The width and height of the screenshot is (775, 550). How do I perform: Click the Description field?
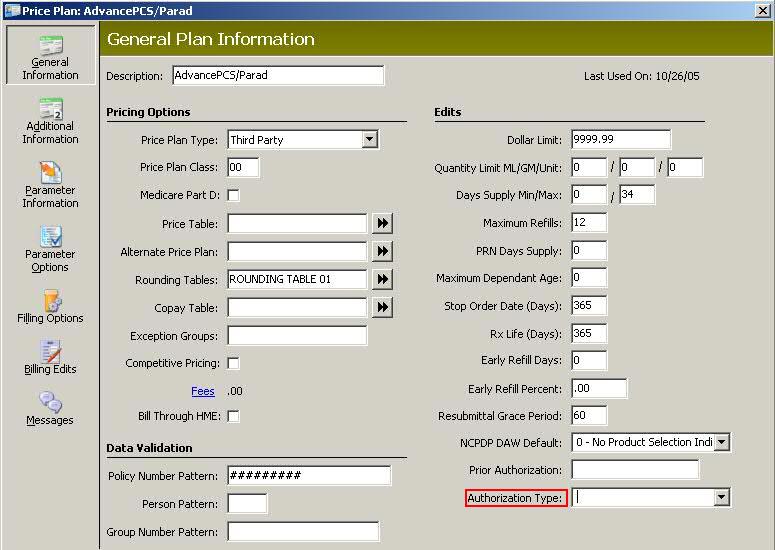[x=278, y=76]
